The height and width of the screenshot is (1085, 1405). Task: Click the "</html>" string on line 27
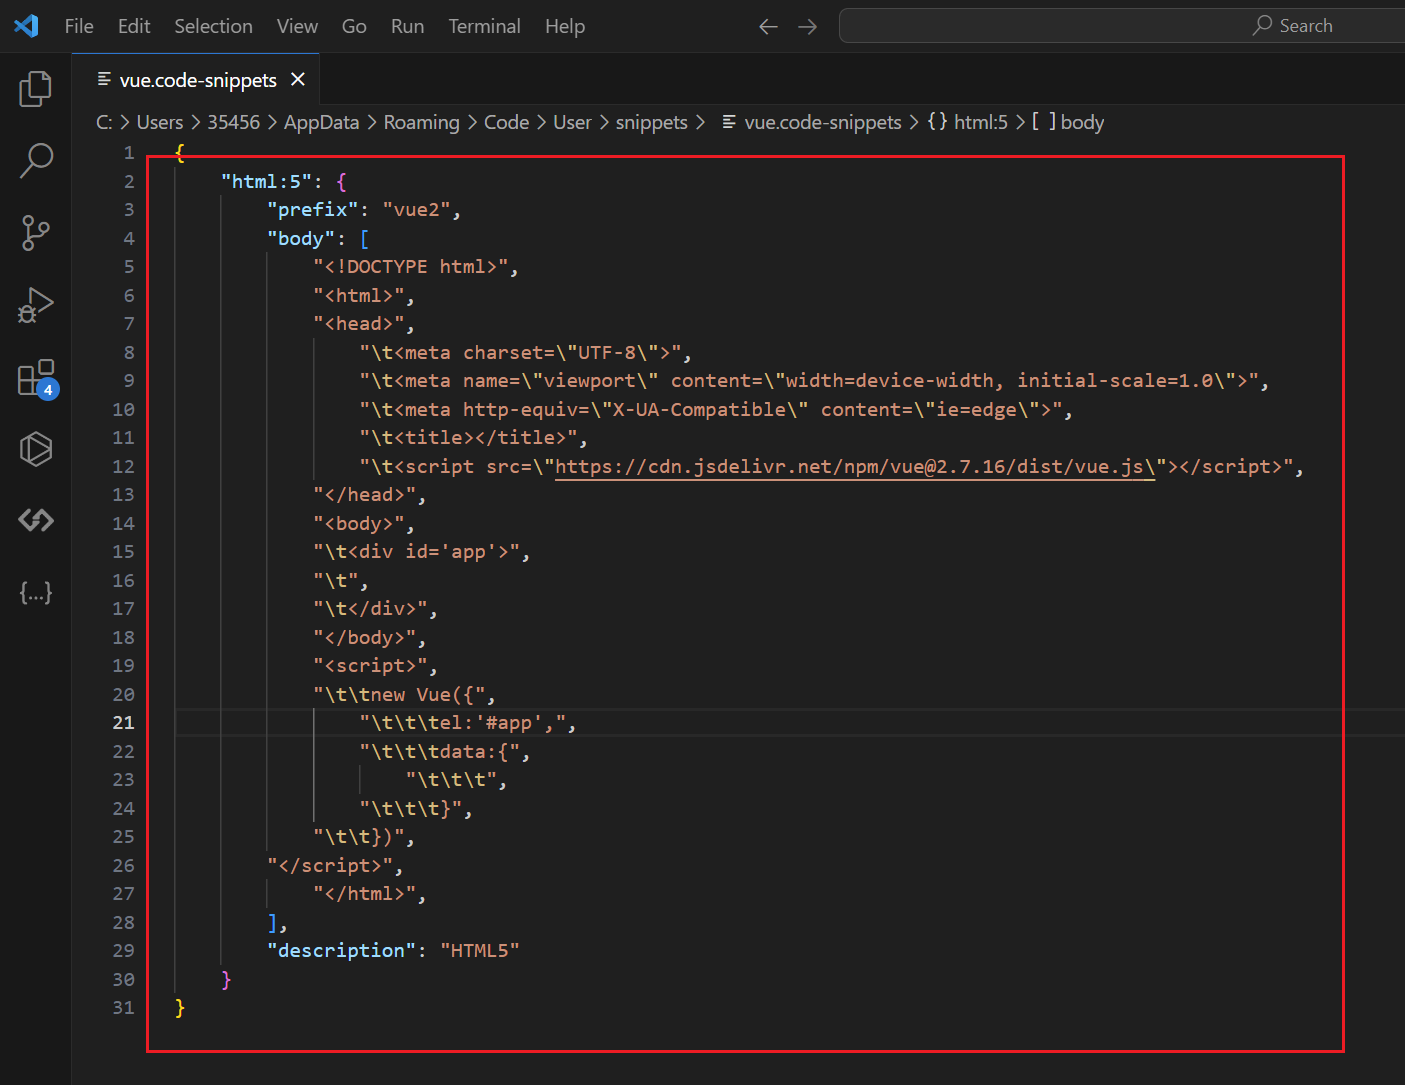364,893
